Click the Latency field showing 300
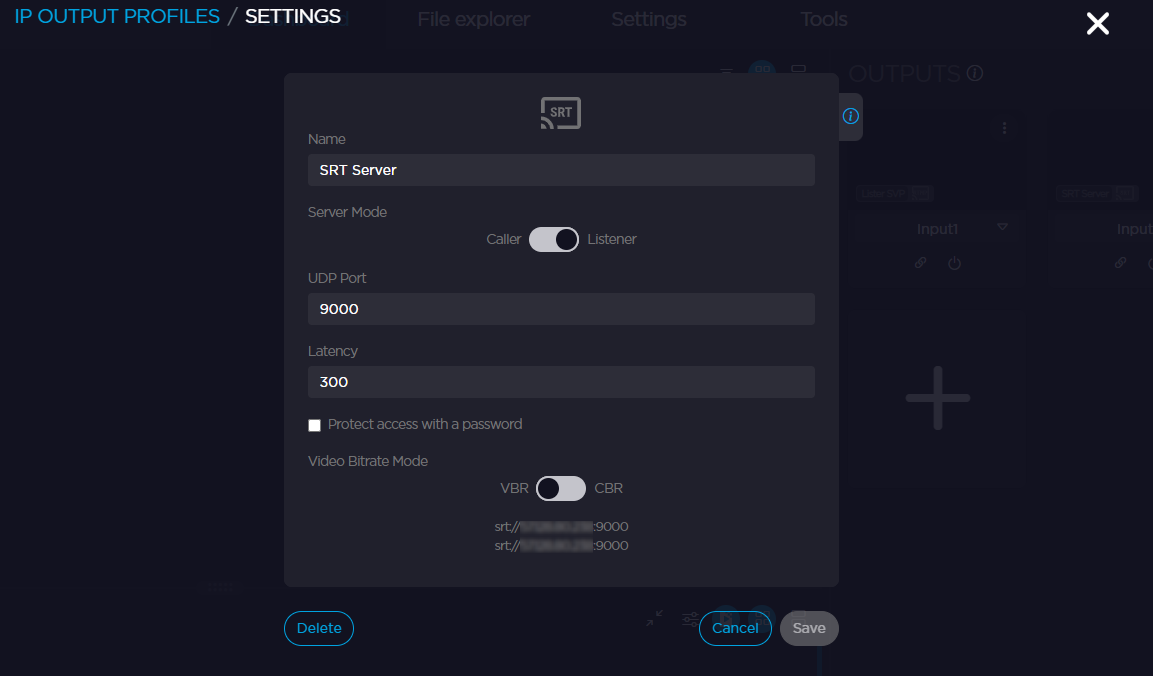This screenshot has height=676, width=1153. [561, 382]
